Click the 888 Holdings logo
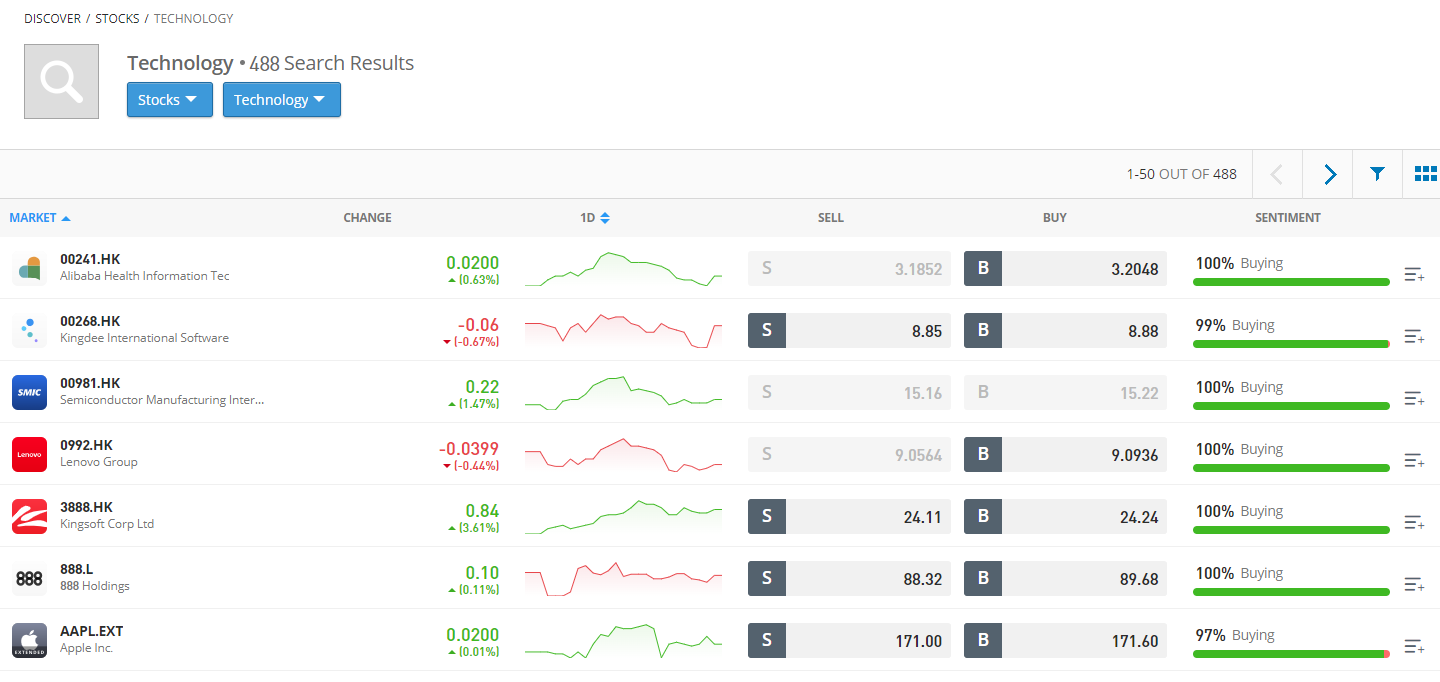 [x=29, y=578]
